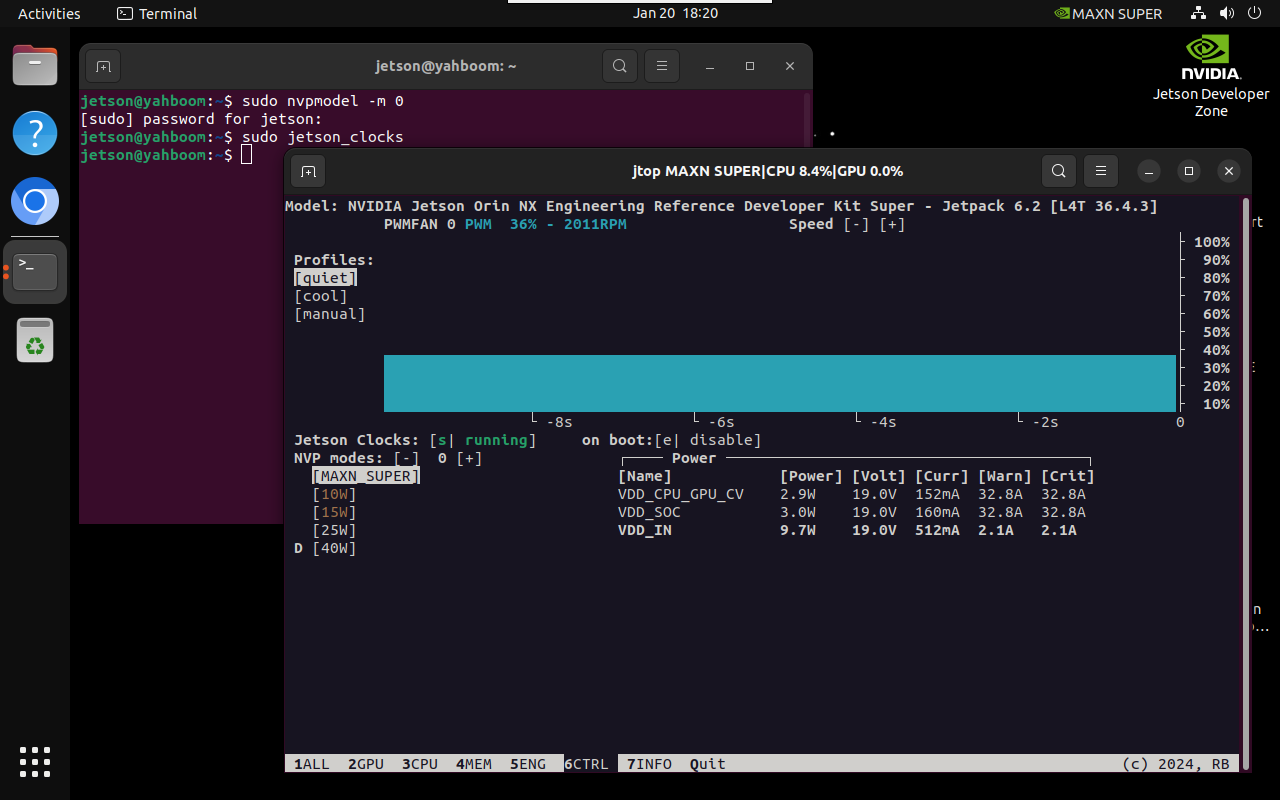This screenshot has width=1280, height=800.
Task: Open hamburger menu in jtop window
Action: coord(1101,171)
